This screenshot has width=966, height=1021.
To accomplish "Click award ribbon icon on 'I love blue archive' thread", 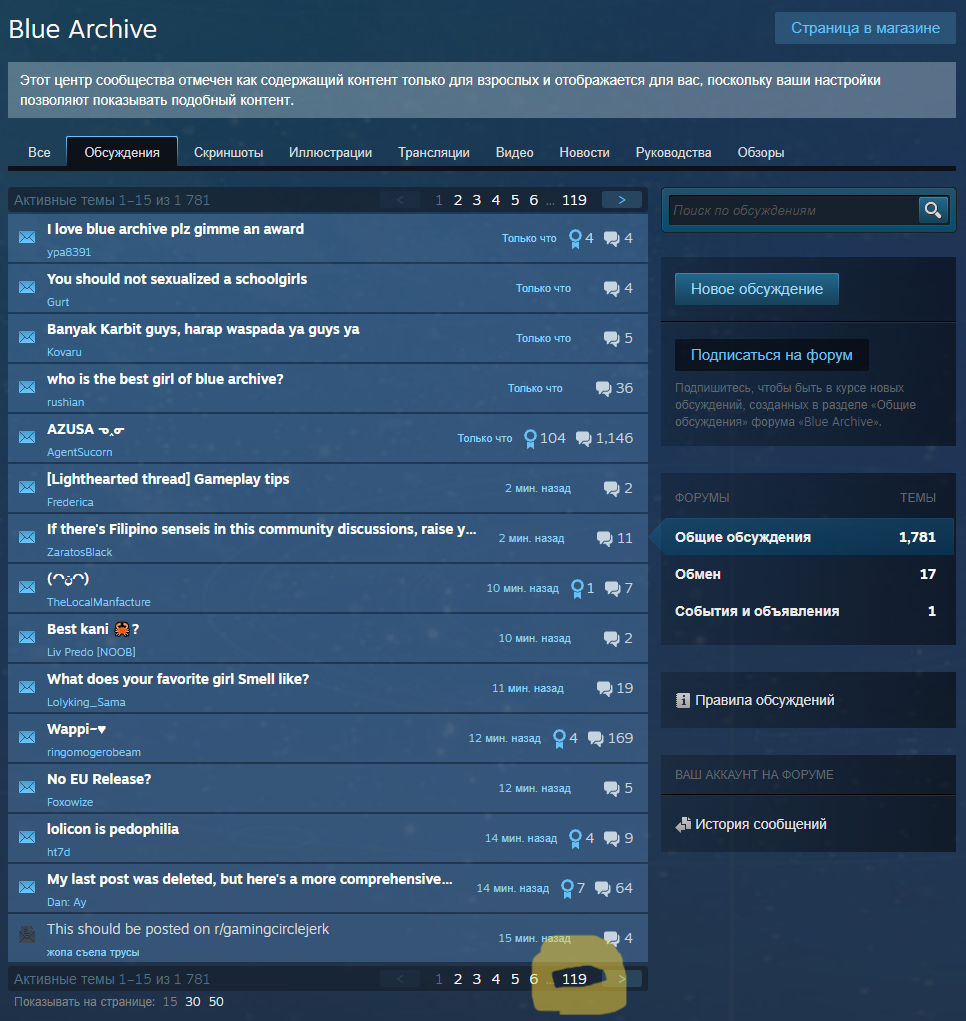I will coord(575,238).
